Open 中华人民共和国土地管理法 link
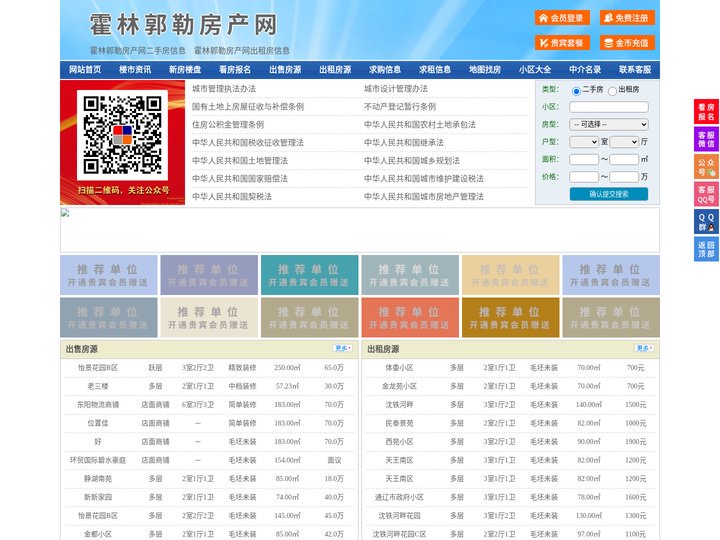Viewport: 720px width, 540px height. point(240,160)
